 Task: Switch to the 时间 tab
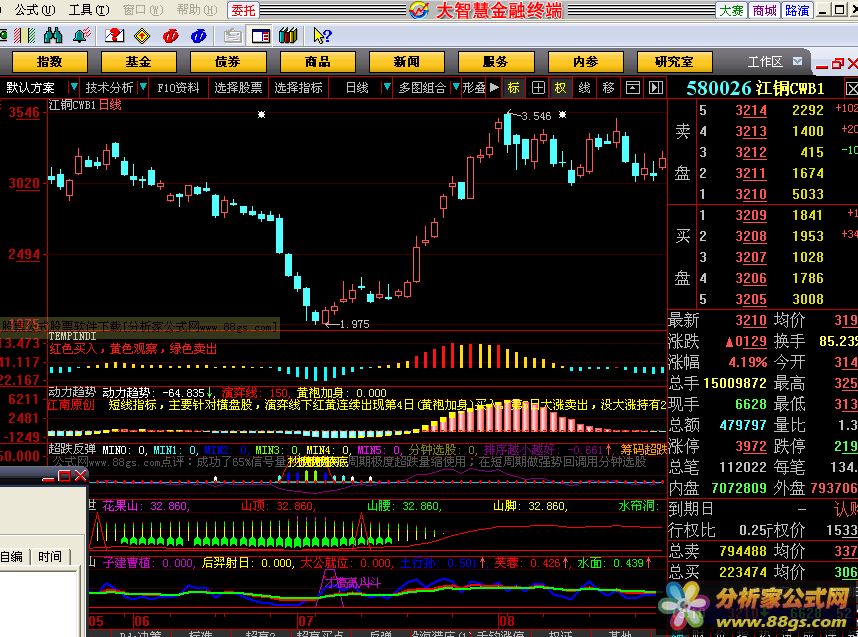[x=50, y=557]
